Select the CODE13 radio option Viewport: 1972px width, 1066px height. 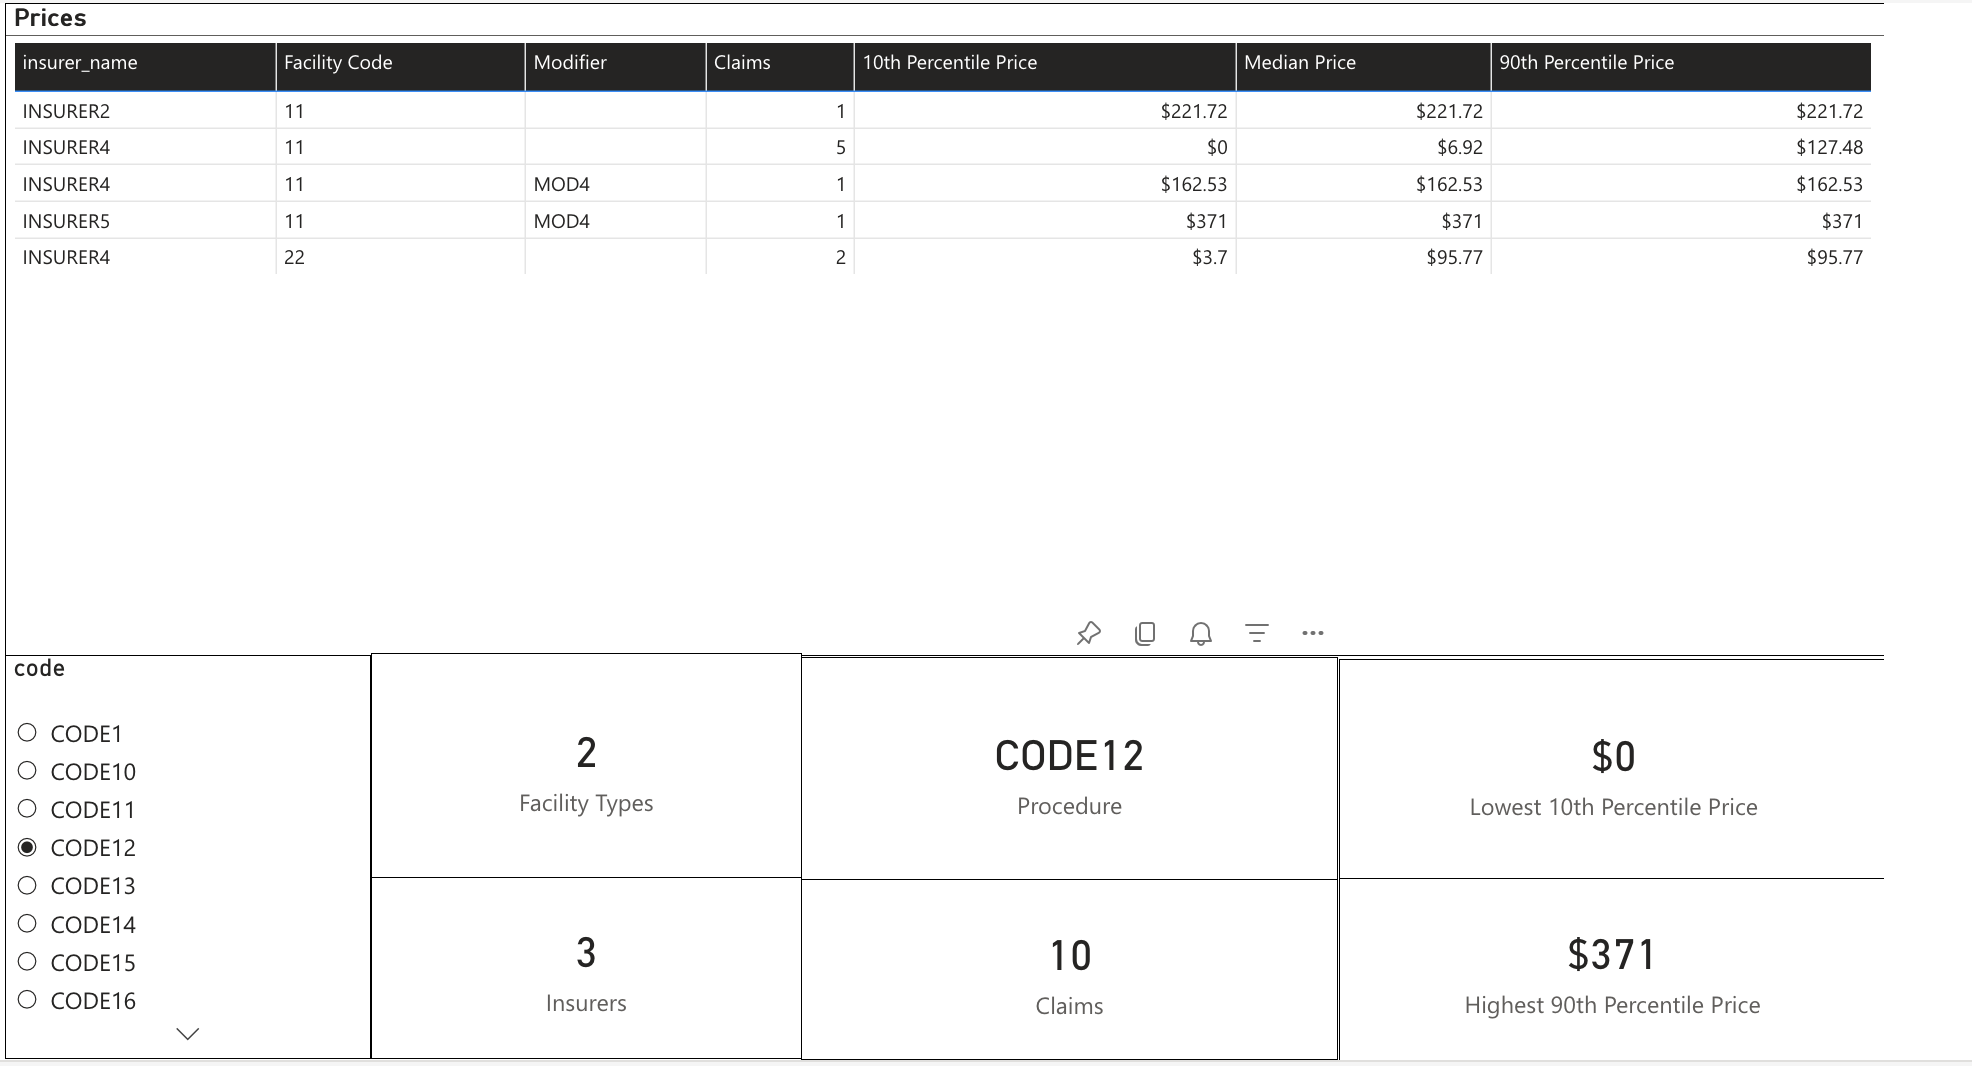click(28, 886)
